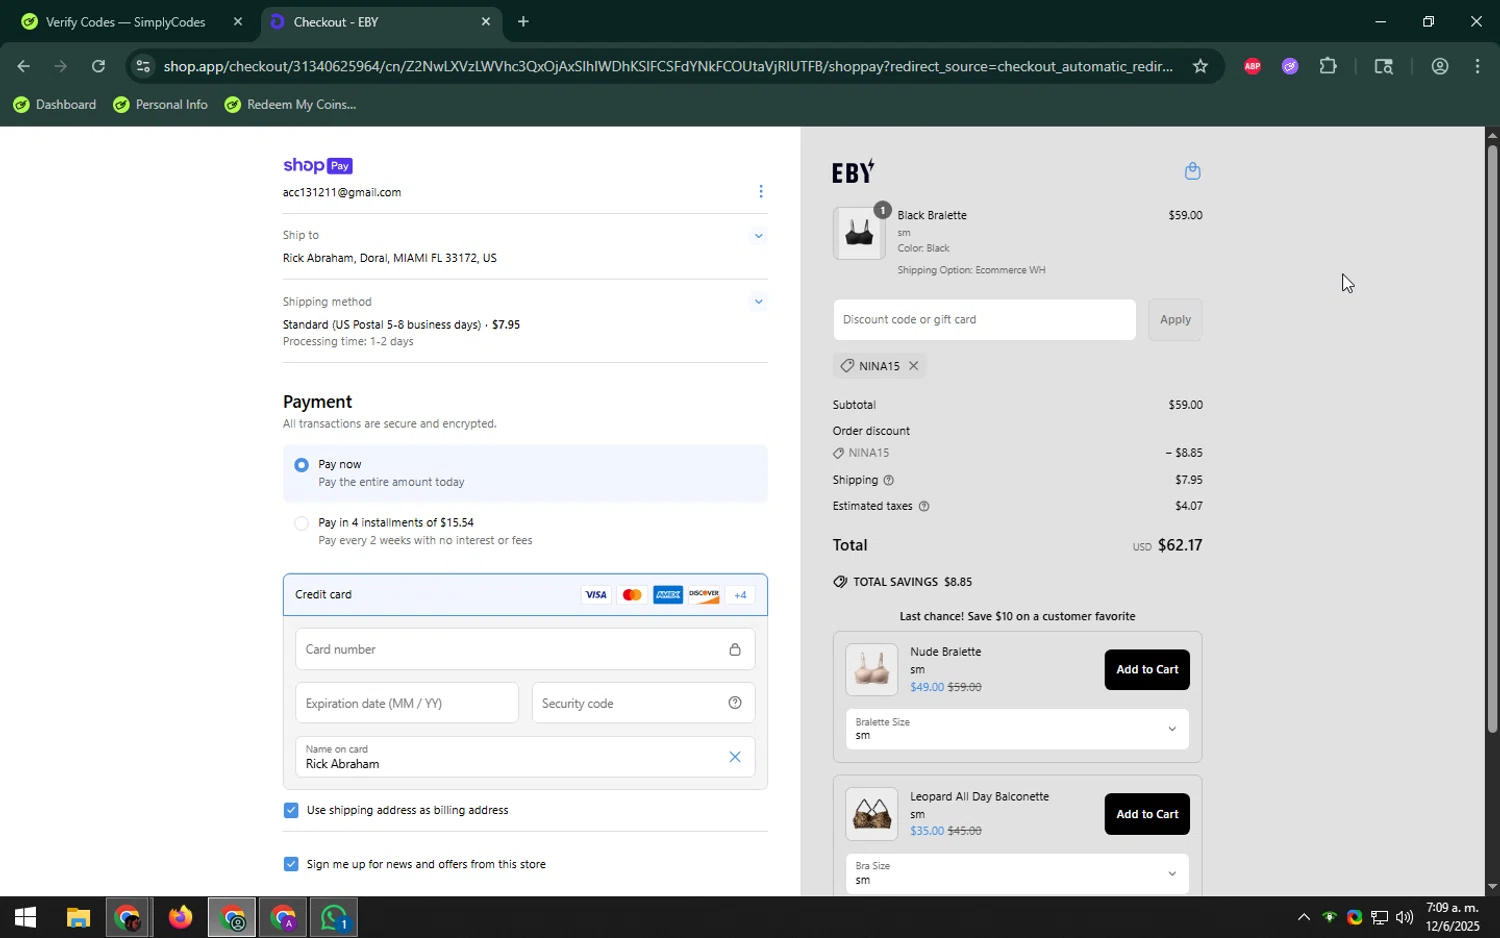Focus the Discount code or gift card field
Viewport: 1500px width, 938px height.
984,320
